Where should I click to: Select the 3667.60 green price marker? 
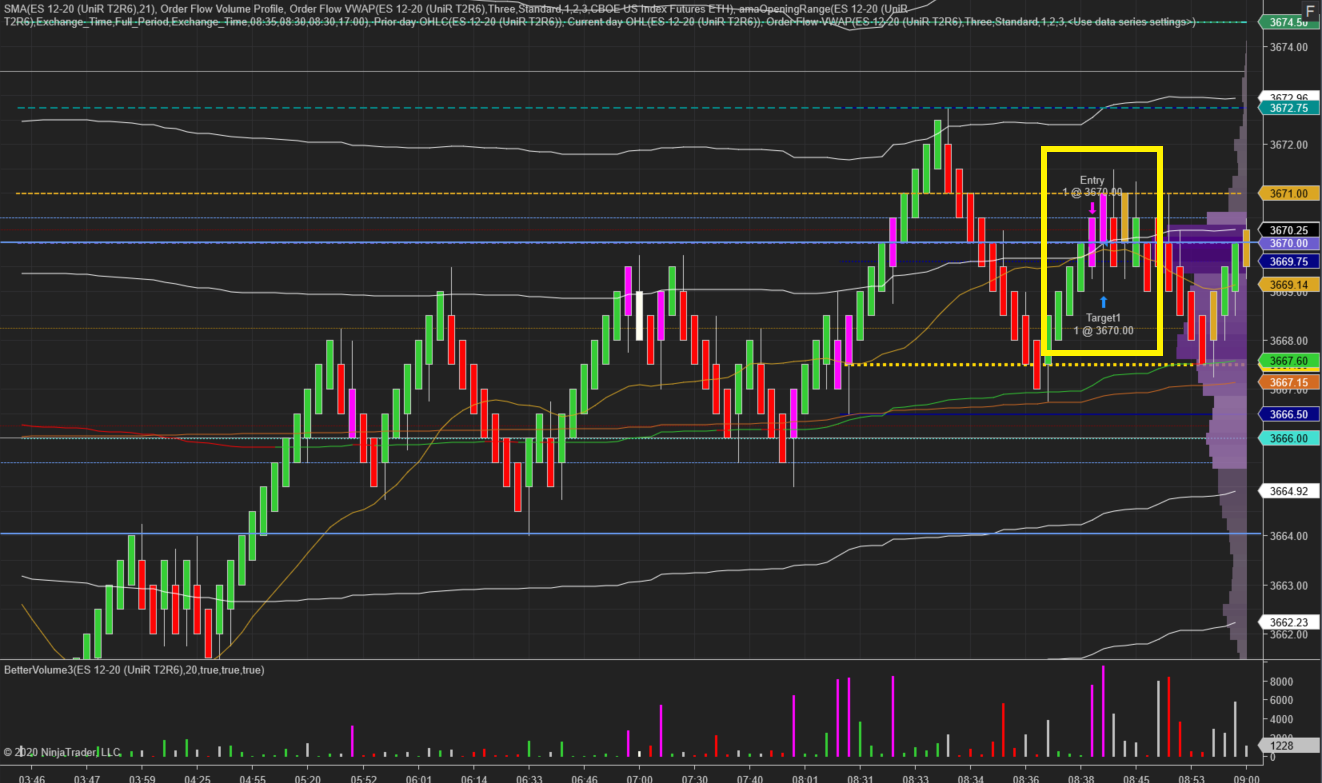tap(1288, 361)
